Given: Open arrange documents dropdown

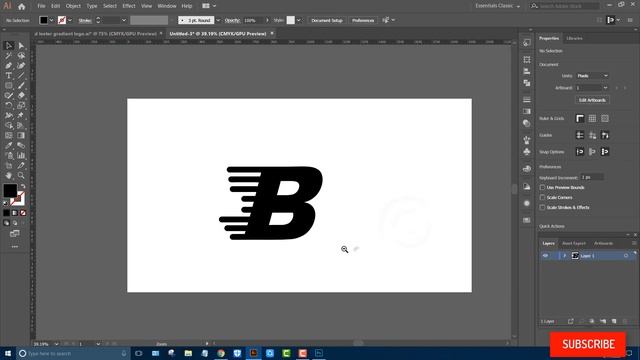Looking at the screenshot, I should coord(209,6).
